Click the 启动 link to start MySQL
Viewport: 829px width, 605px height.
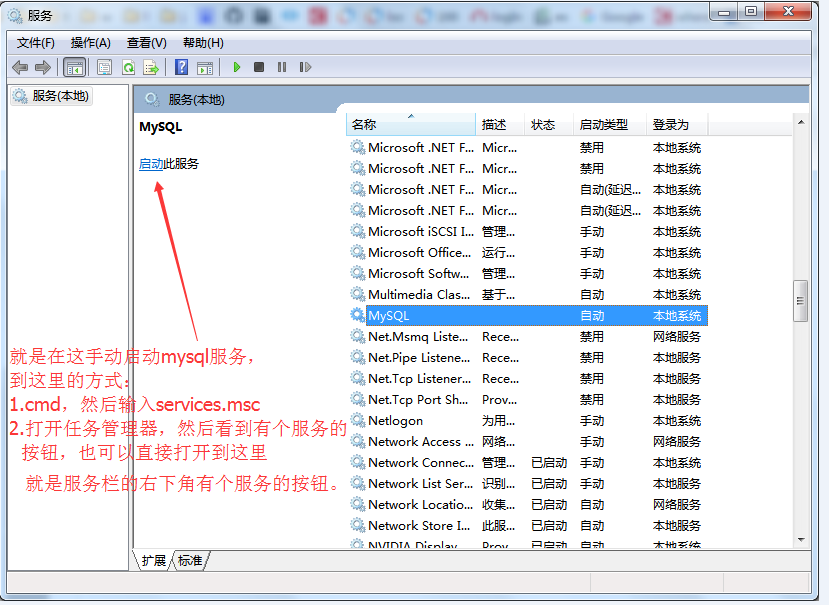coord(151,164)
